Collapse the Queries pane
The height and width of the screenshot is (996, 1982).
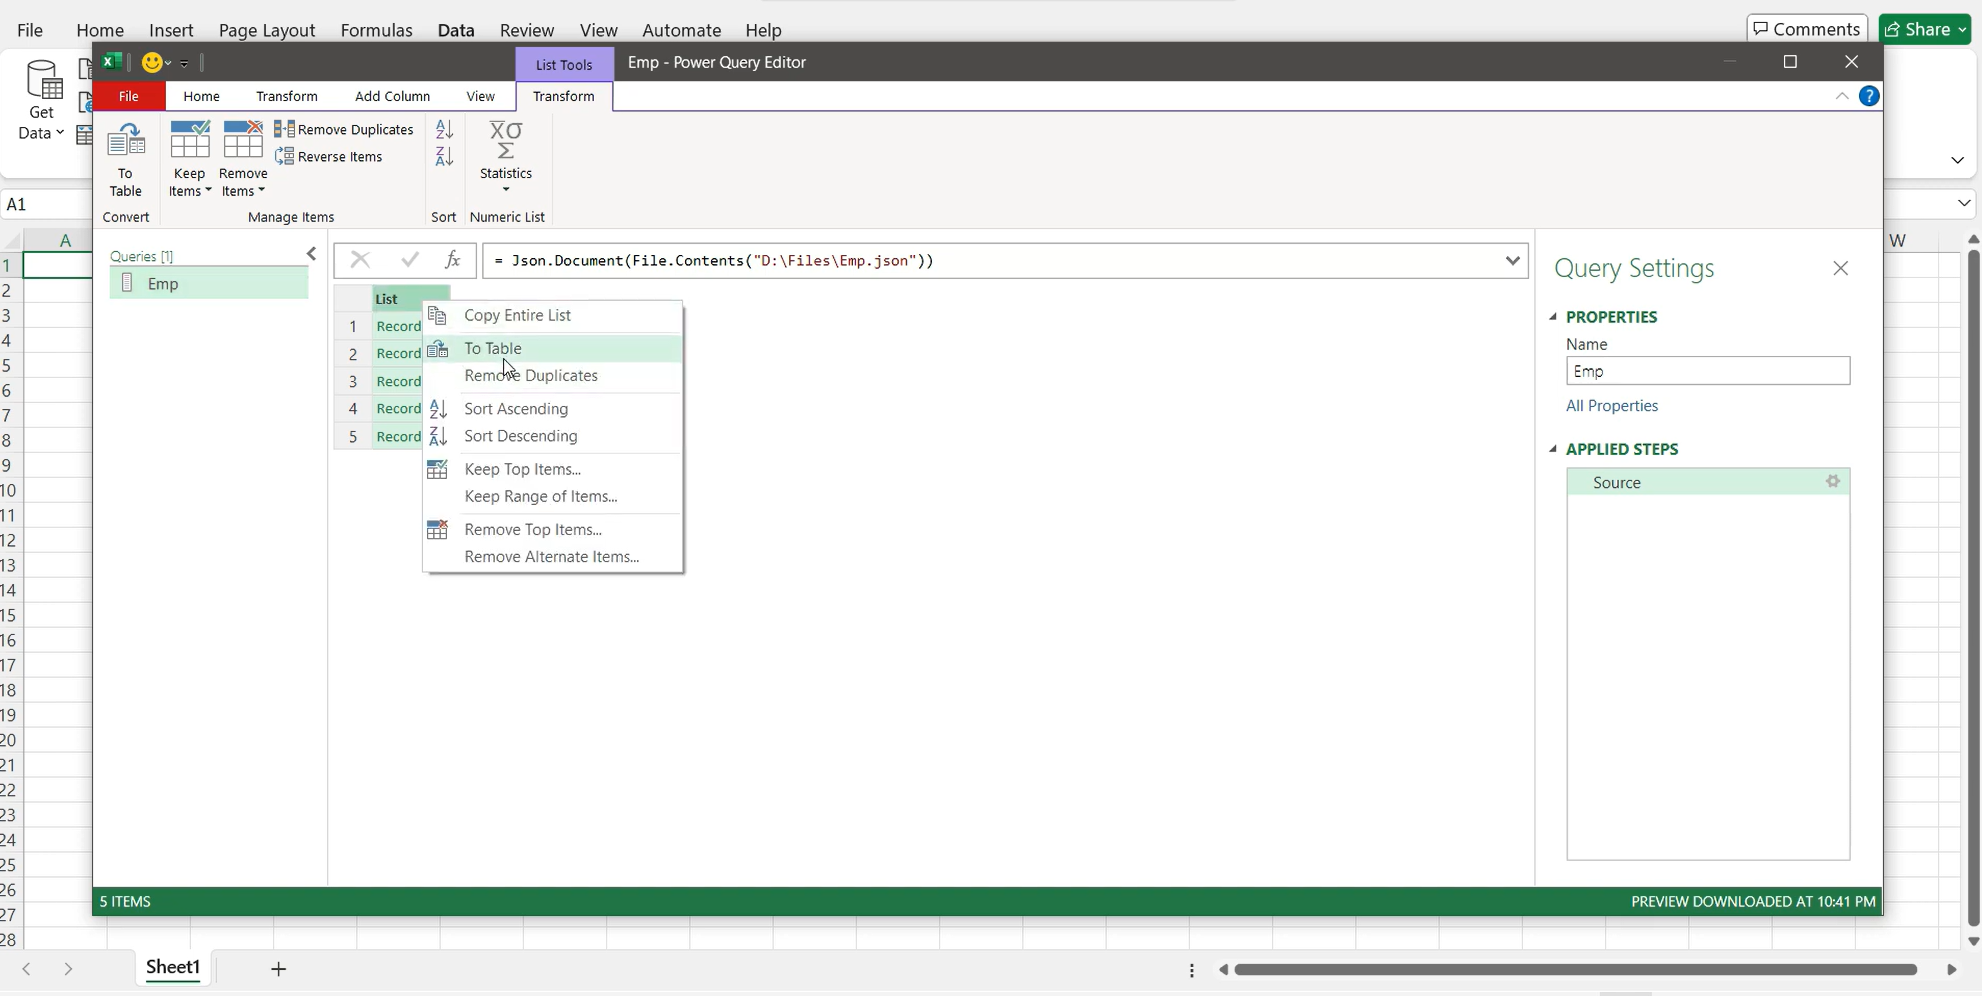(x=311, y=254)
